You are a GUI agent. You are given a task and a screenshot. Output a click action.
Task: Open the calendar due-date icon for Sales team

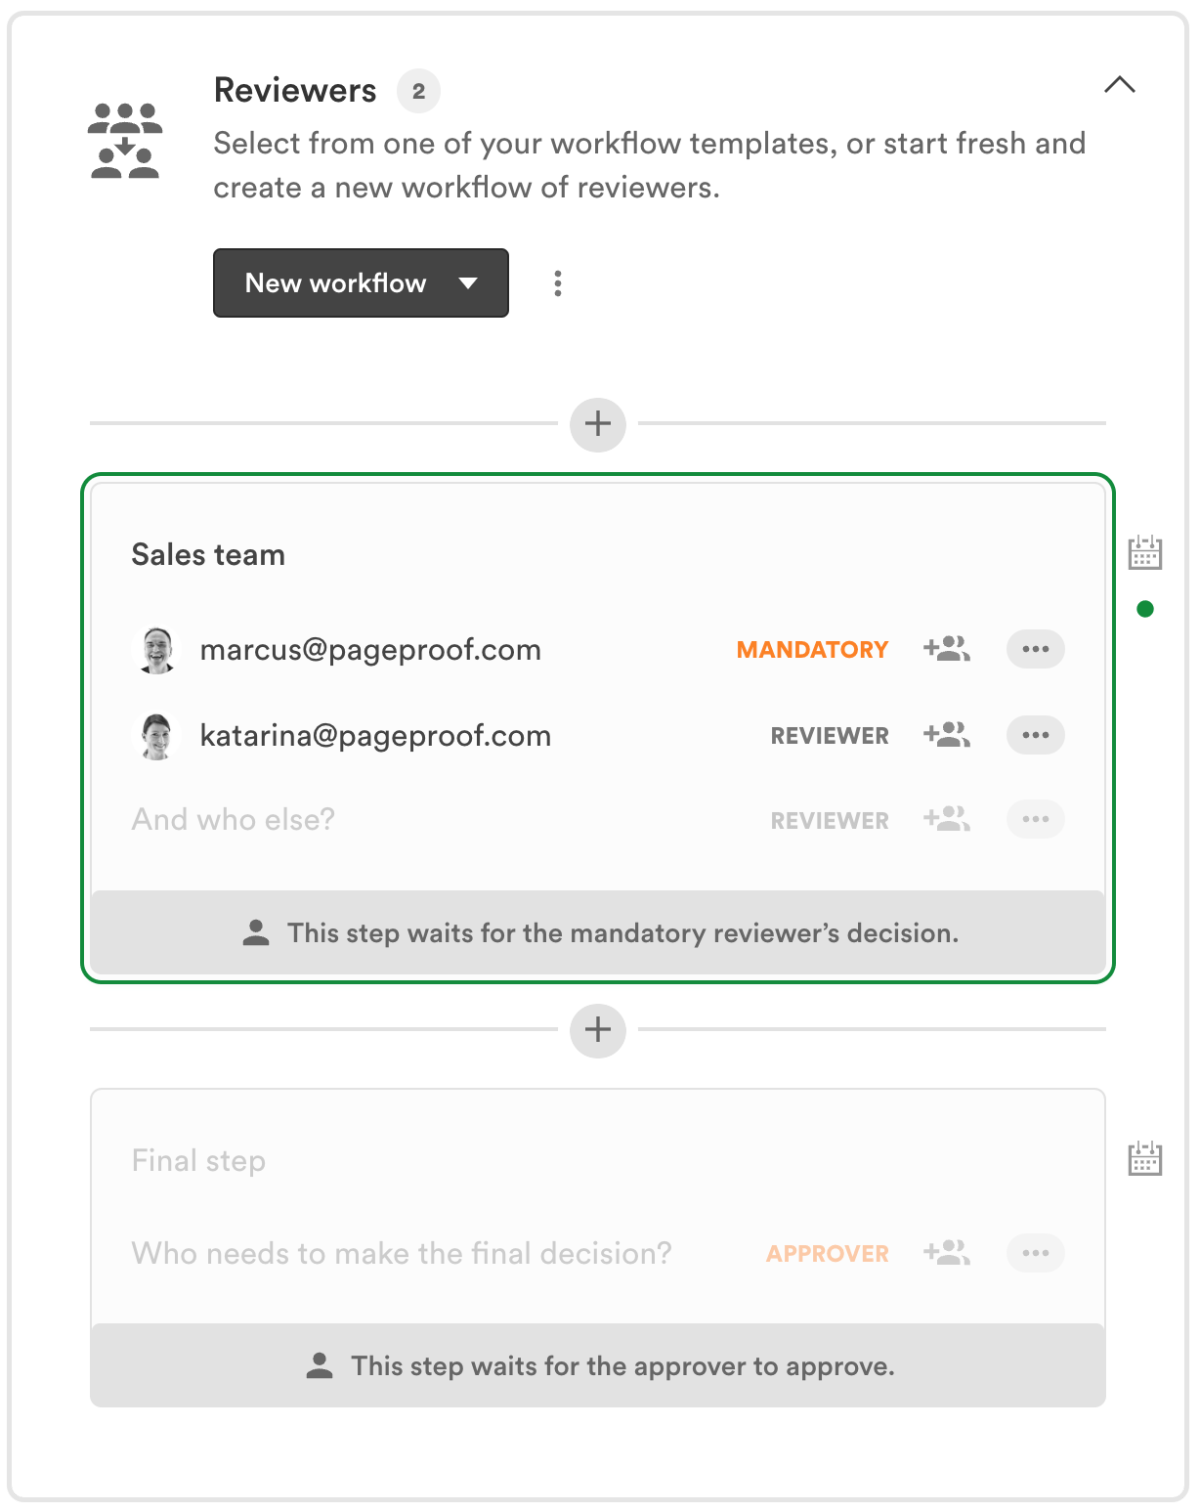click(x=1143, y=551)
